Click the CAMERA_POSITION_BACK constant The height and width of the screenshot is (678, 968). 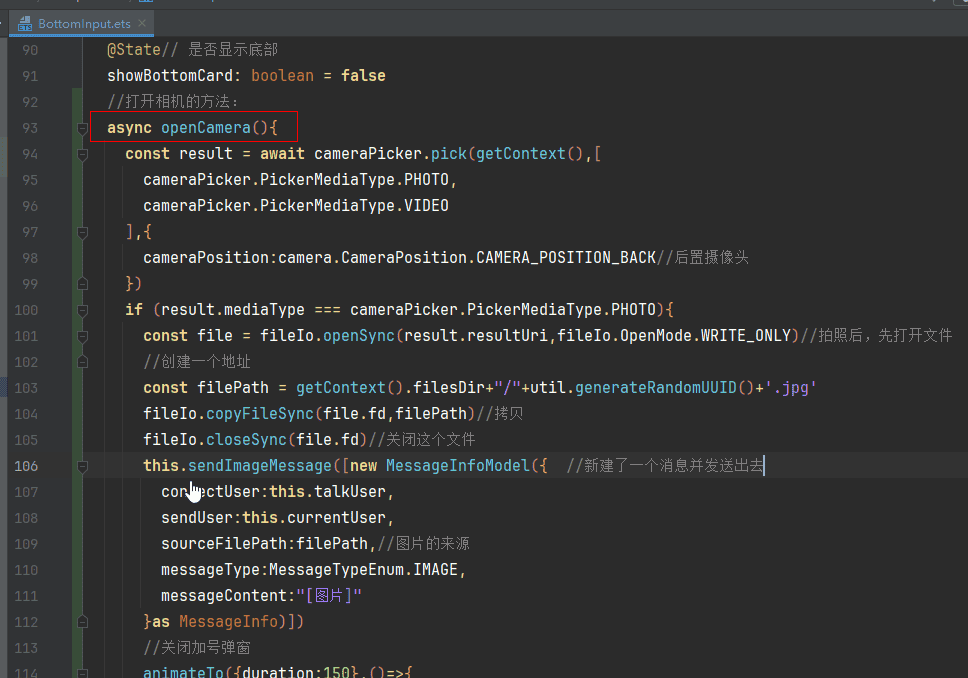point(565,258)
